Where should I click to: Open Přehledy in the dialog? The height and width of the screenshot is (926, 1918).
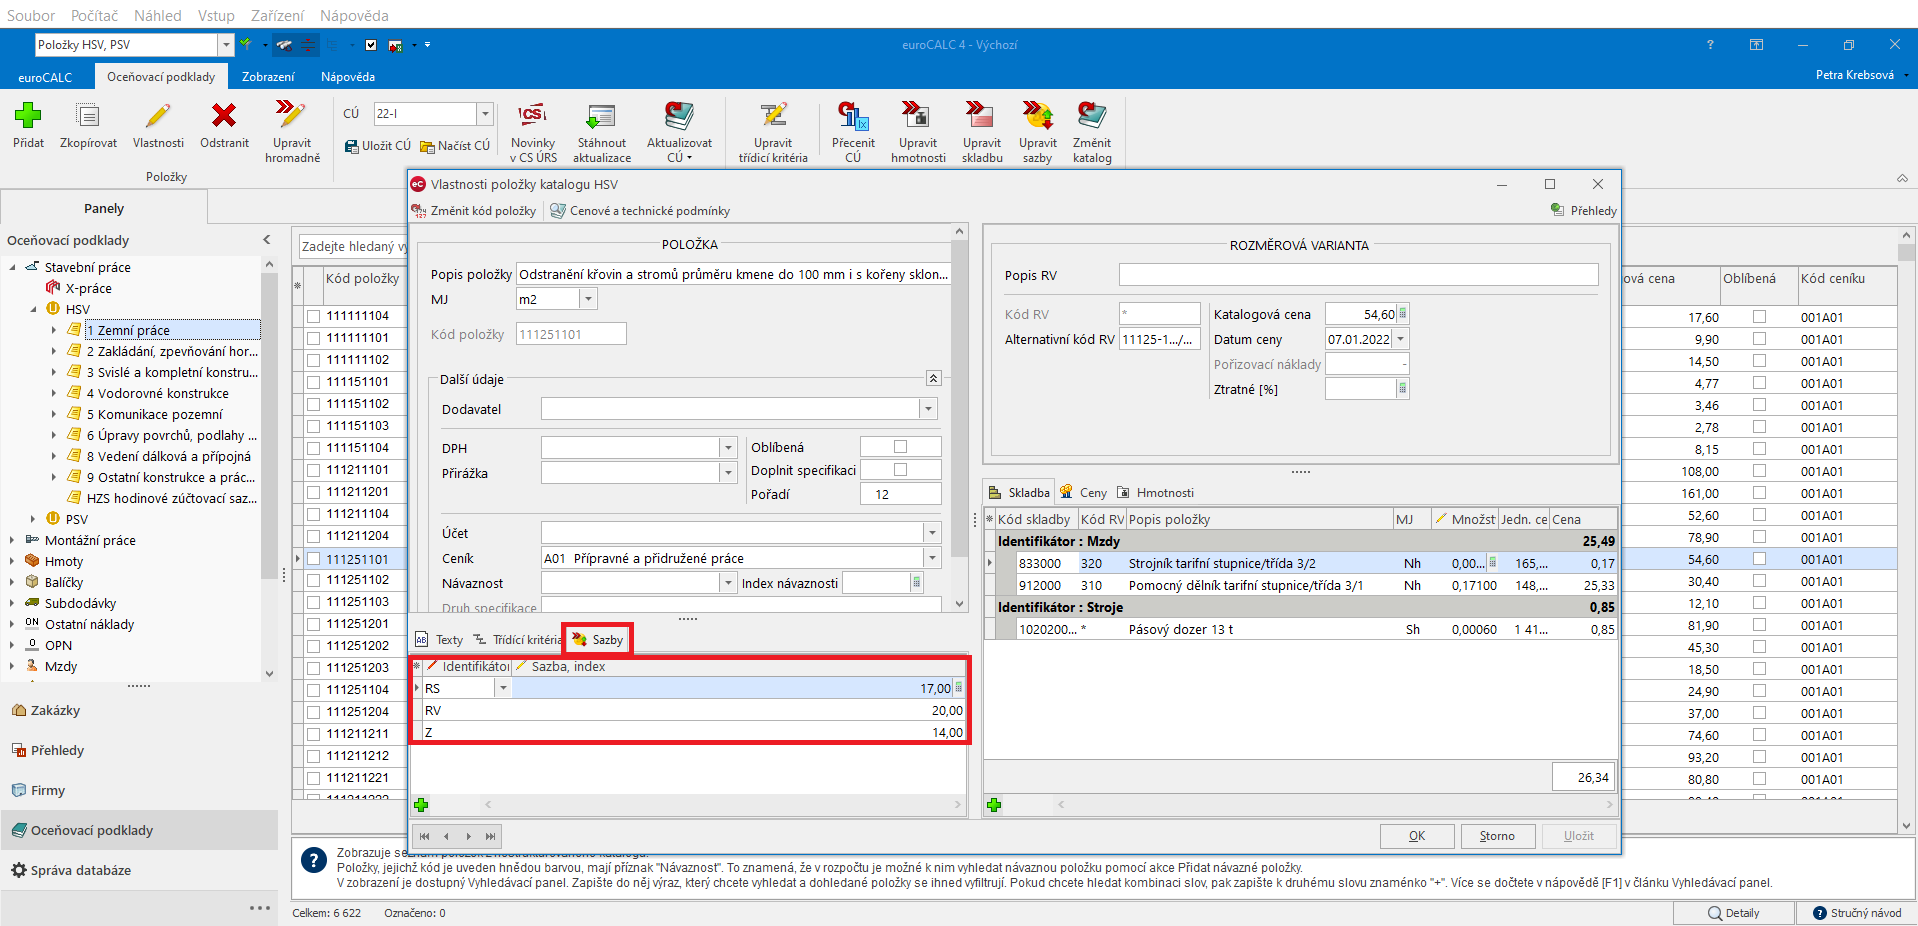pos(1583,211)
